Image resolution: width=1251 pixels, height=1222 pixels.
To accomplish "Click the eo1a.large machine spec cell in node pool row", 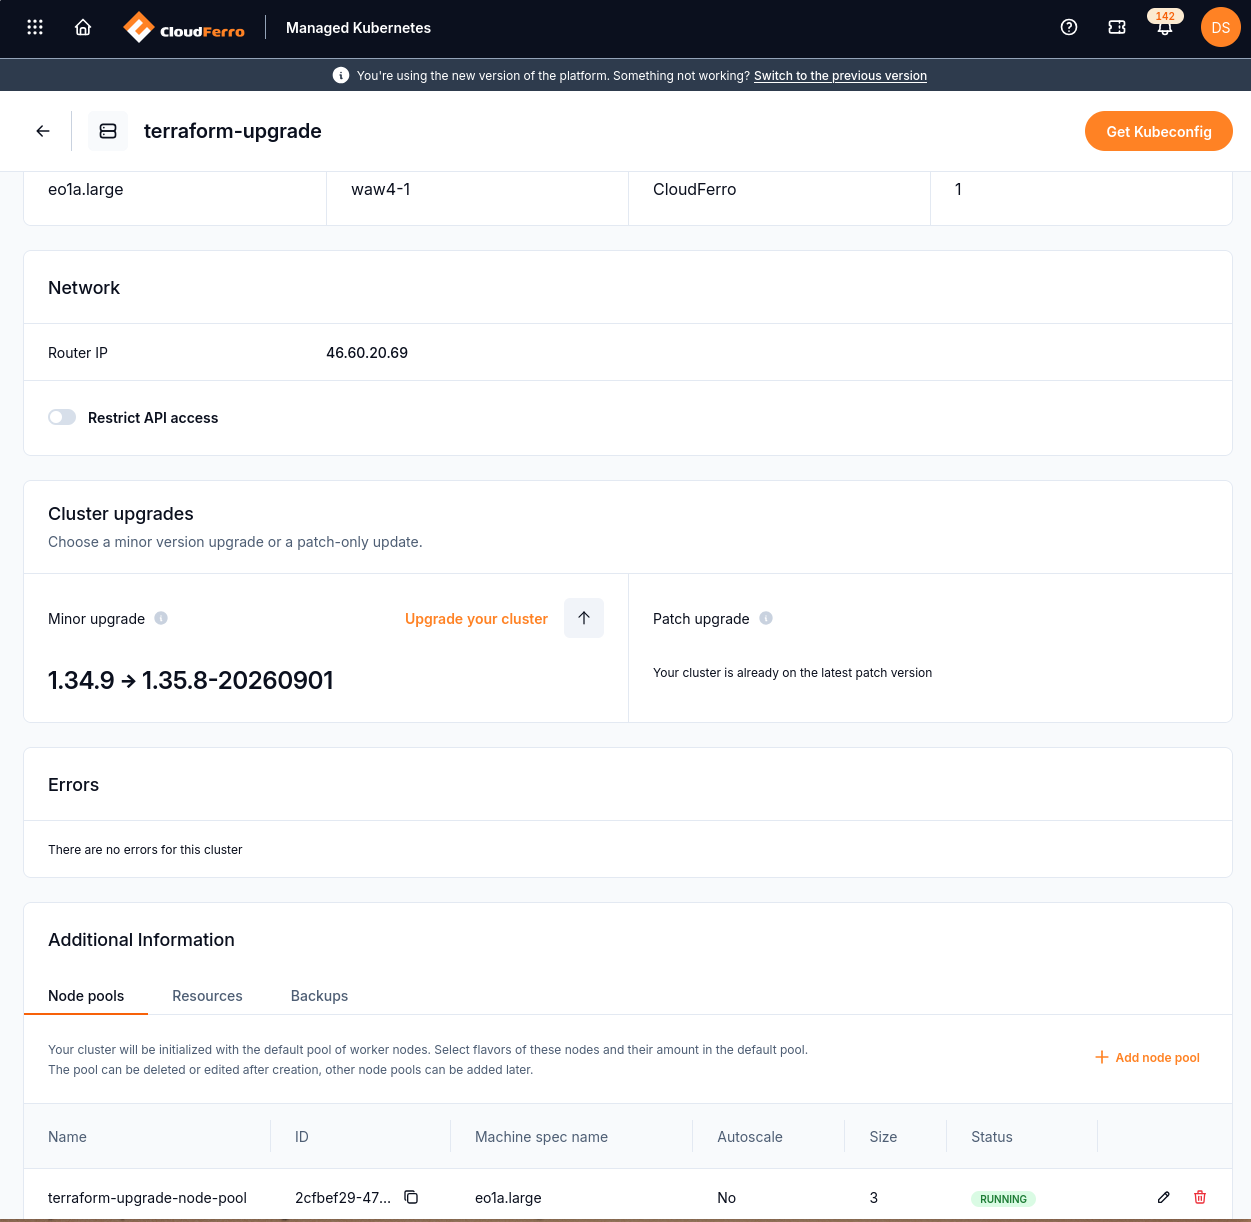I will click(508, 1198).
